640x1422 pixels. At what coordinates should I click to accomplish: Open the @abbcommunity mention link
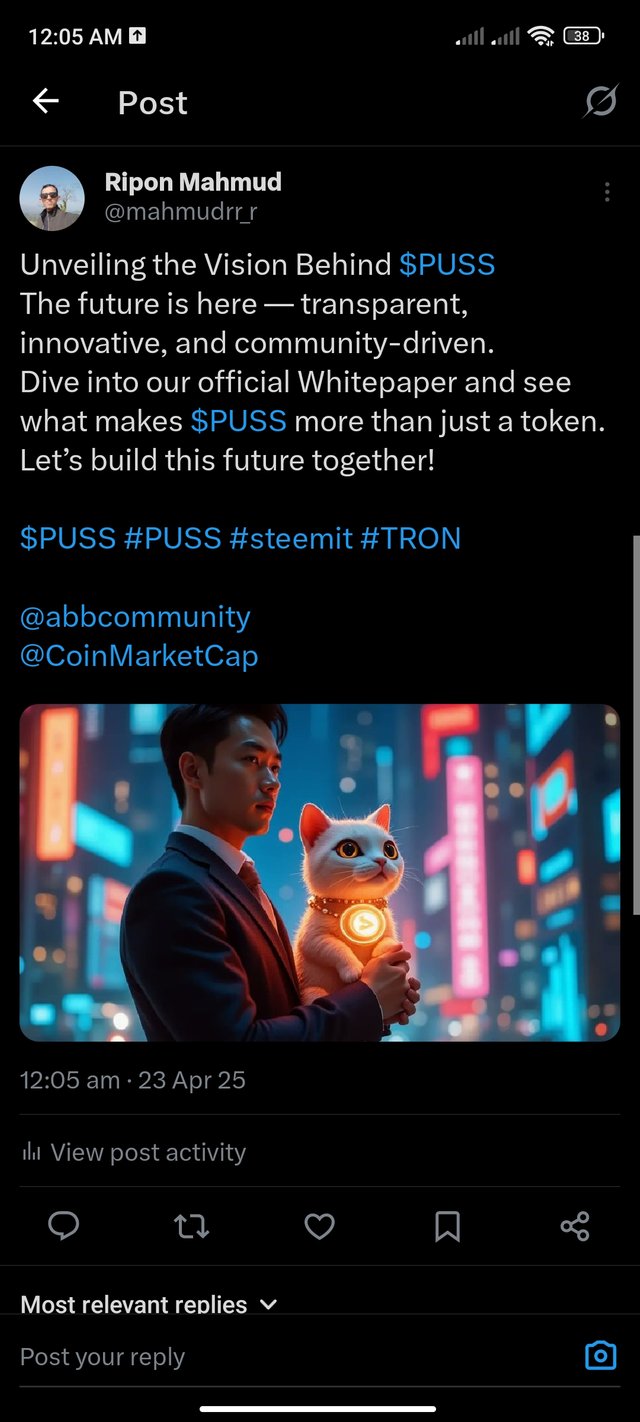click(135, 617)
